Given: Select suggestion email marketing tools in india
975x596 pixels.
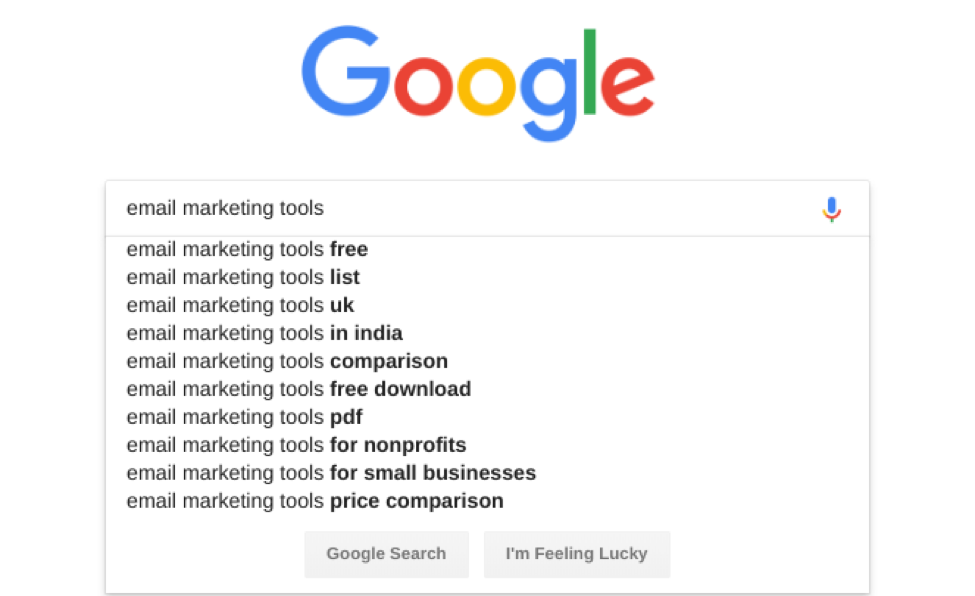Looking at the screenshot, I should click(263, 333).
